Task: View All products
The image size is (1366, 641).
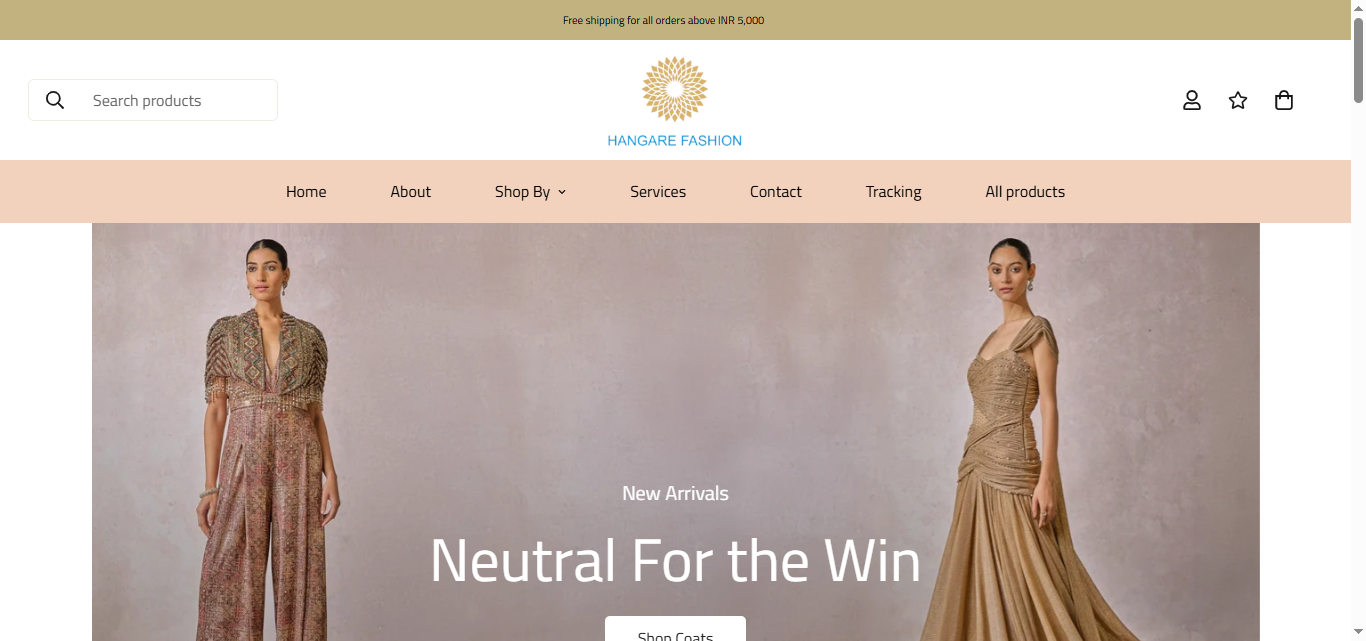Action: [x=1025, y=192]
